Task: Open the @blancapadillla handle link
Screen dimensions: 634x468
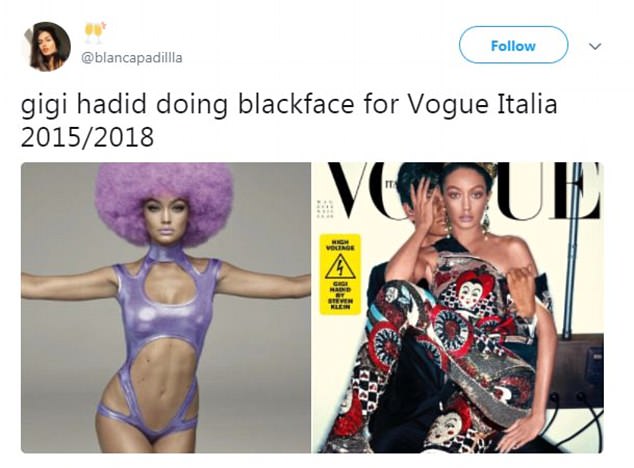Action: [132, 58]
